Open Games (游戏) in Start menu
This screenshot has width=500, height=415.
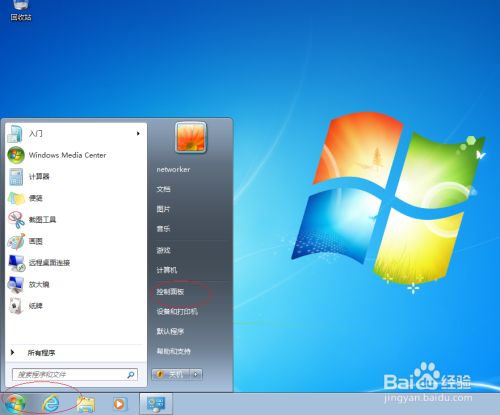coord(163,250)
